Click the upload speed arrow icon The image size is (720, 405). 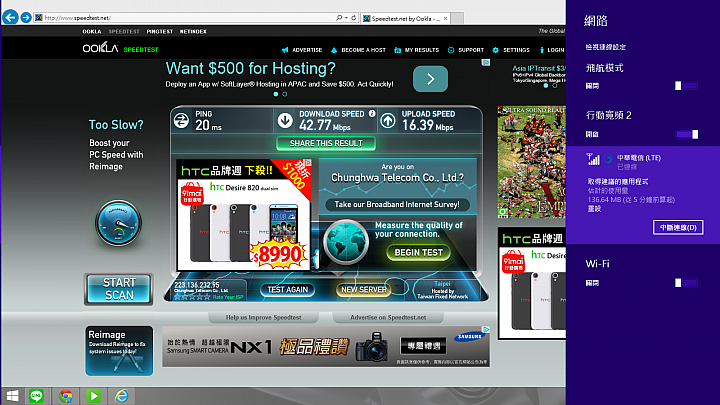click(x=388, y=121)
